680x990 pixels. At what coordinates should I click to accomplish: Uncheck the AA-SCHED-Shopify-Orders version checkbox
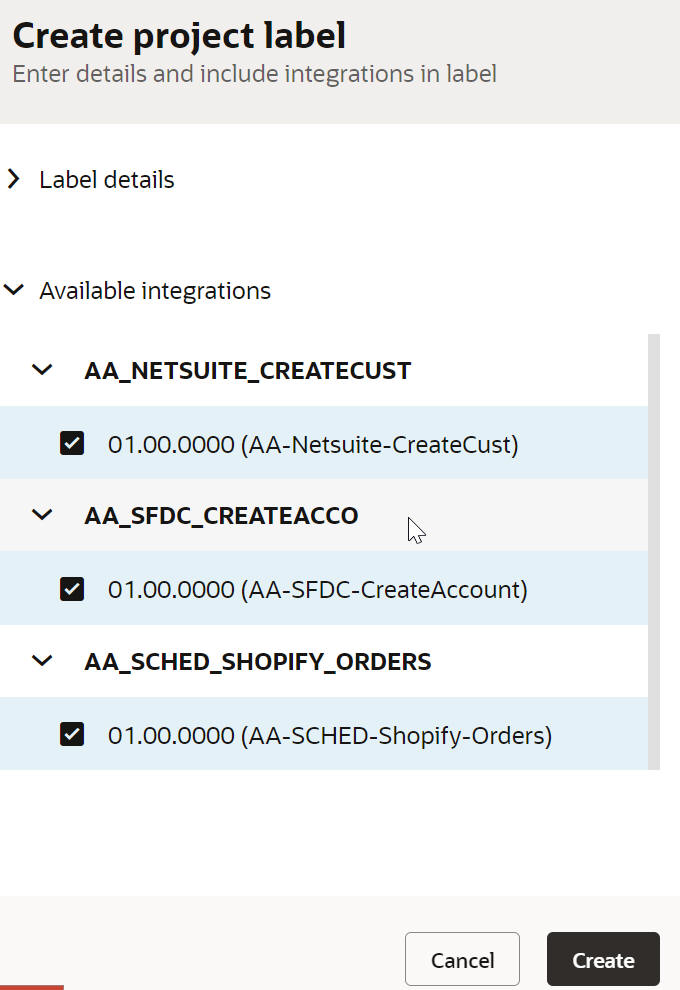(x=72, y=734)
